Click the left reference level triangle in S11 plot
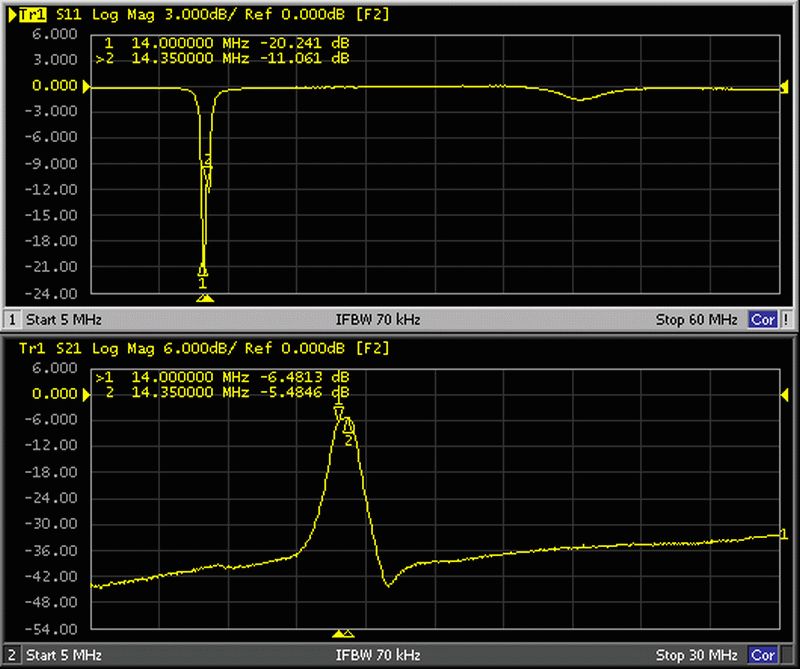This screenshot has width=800, height=669. [x=86, y=87]
